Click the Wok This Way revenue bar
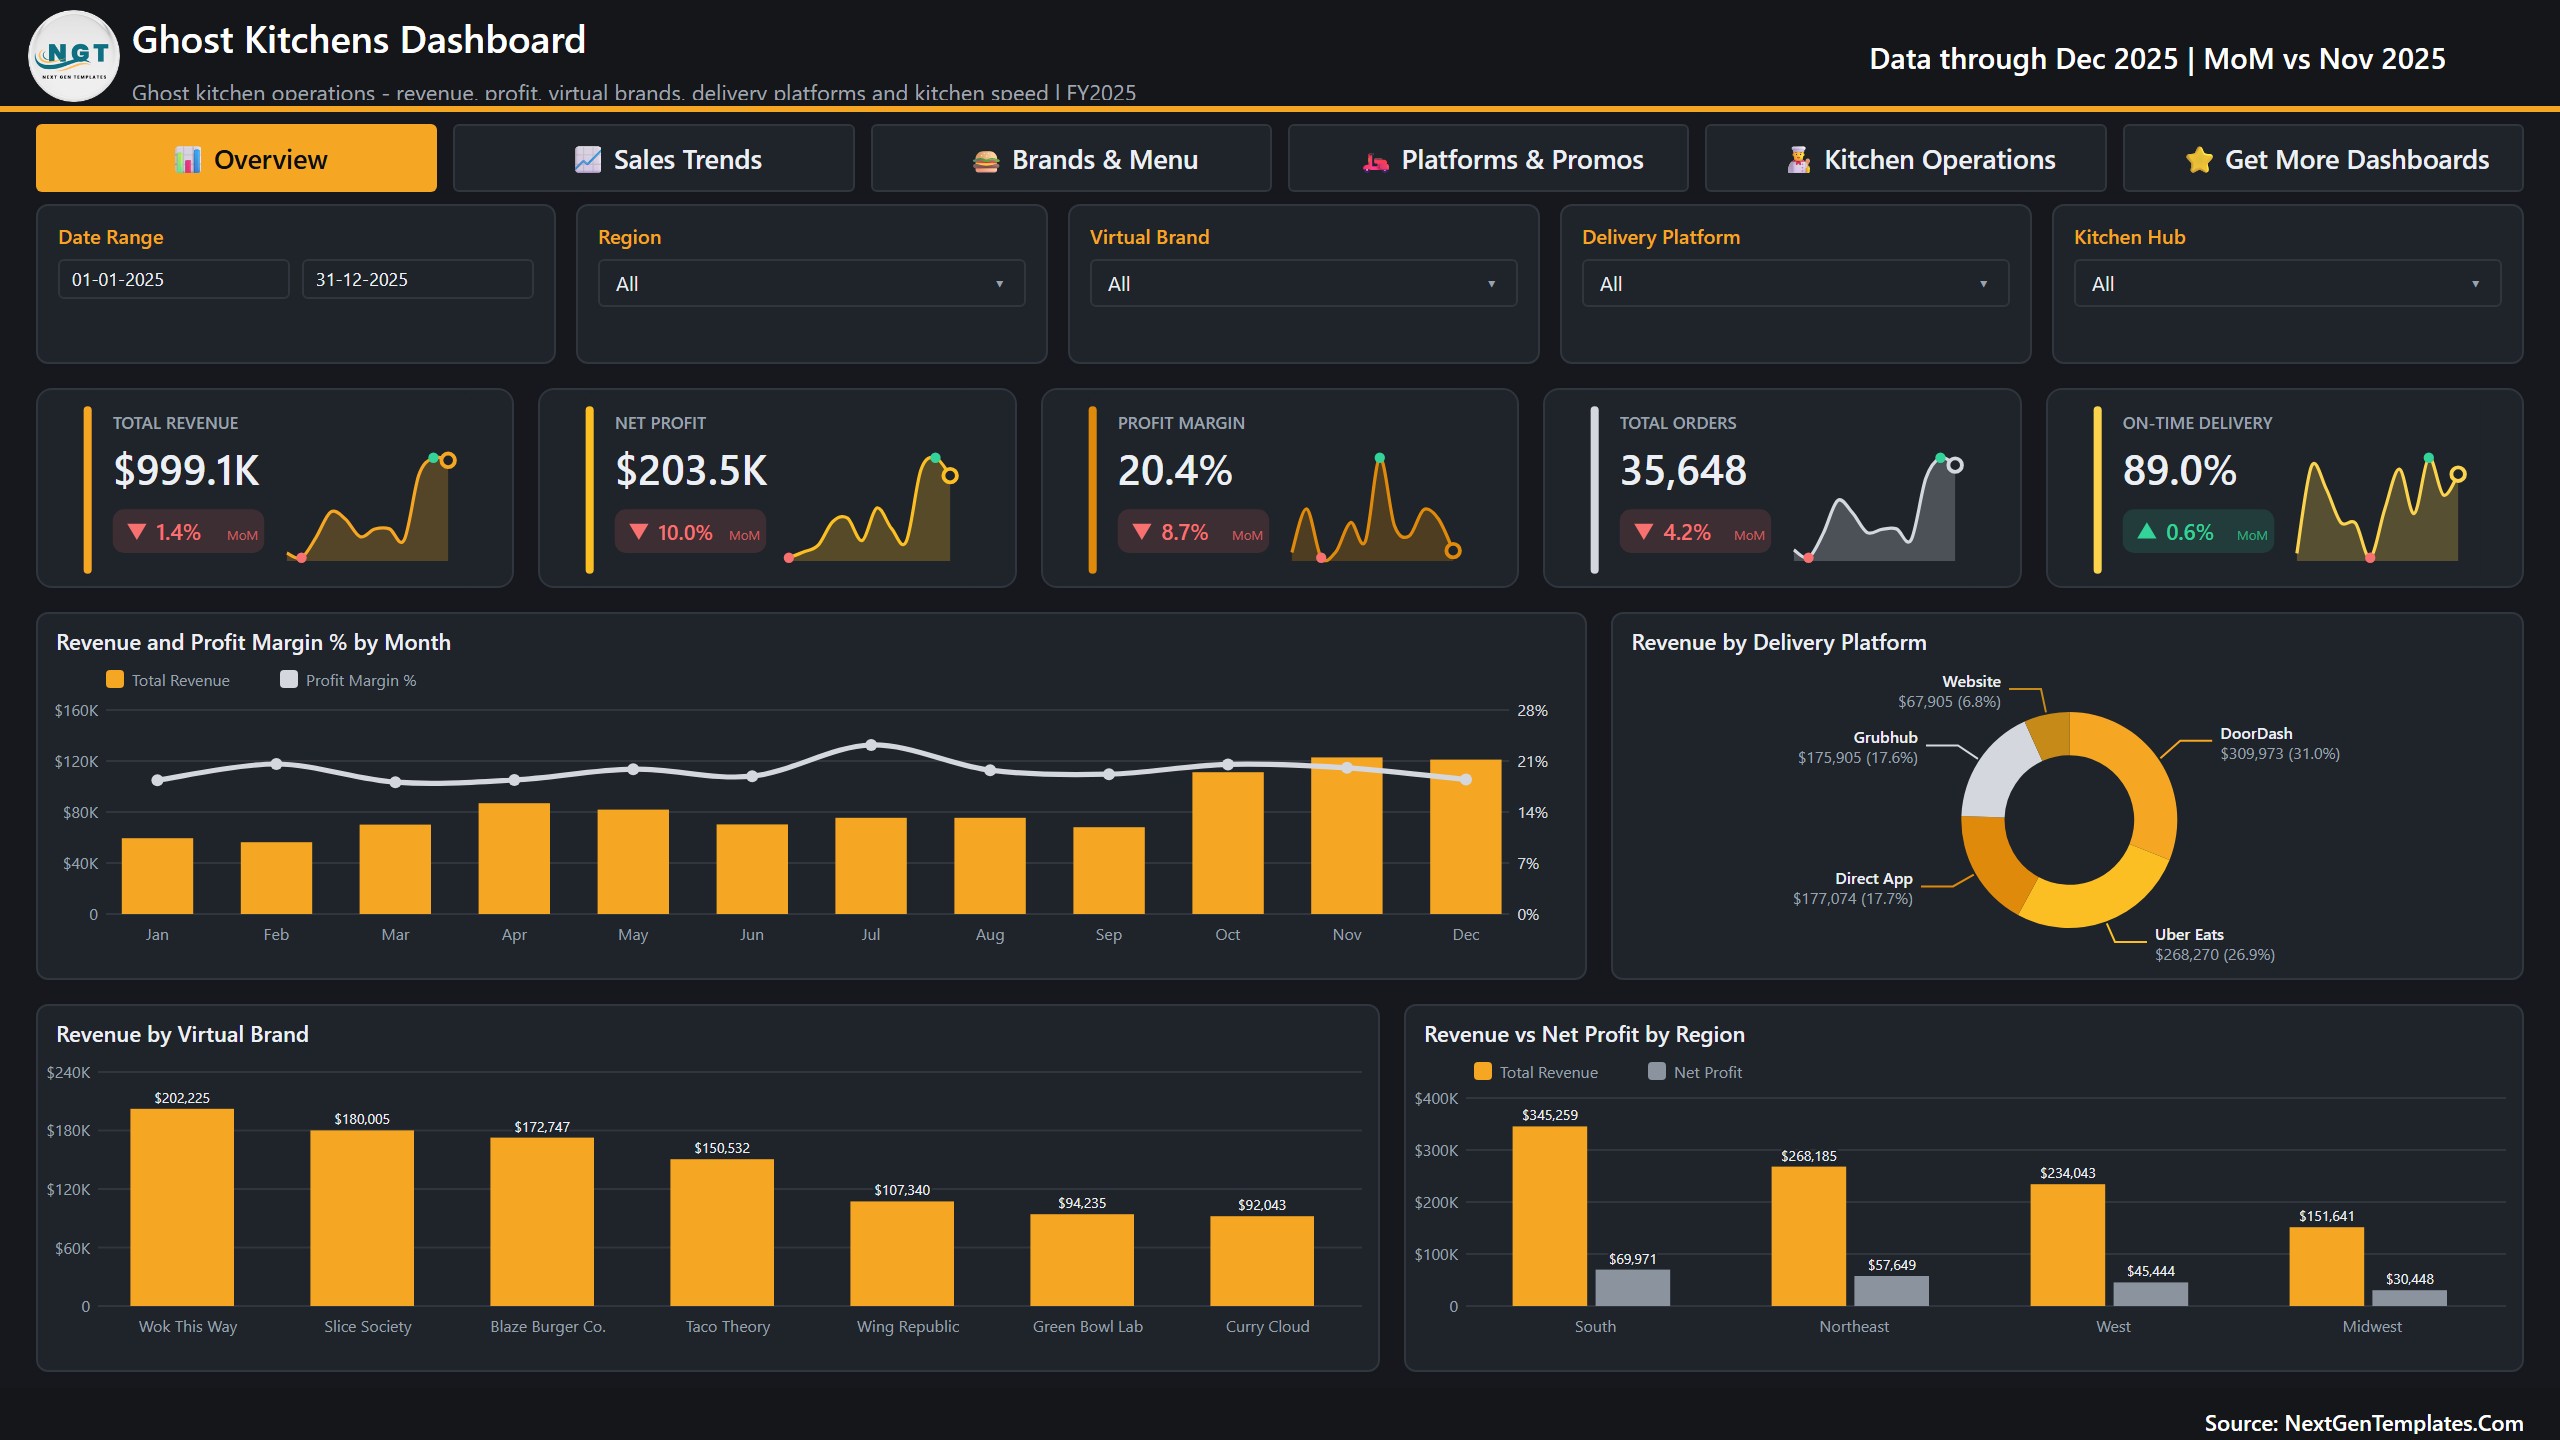 [x=182, y=1207]
